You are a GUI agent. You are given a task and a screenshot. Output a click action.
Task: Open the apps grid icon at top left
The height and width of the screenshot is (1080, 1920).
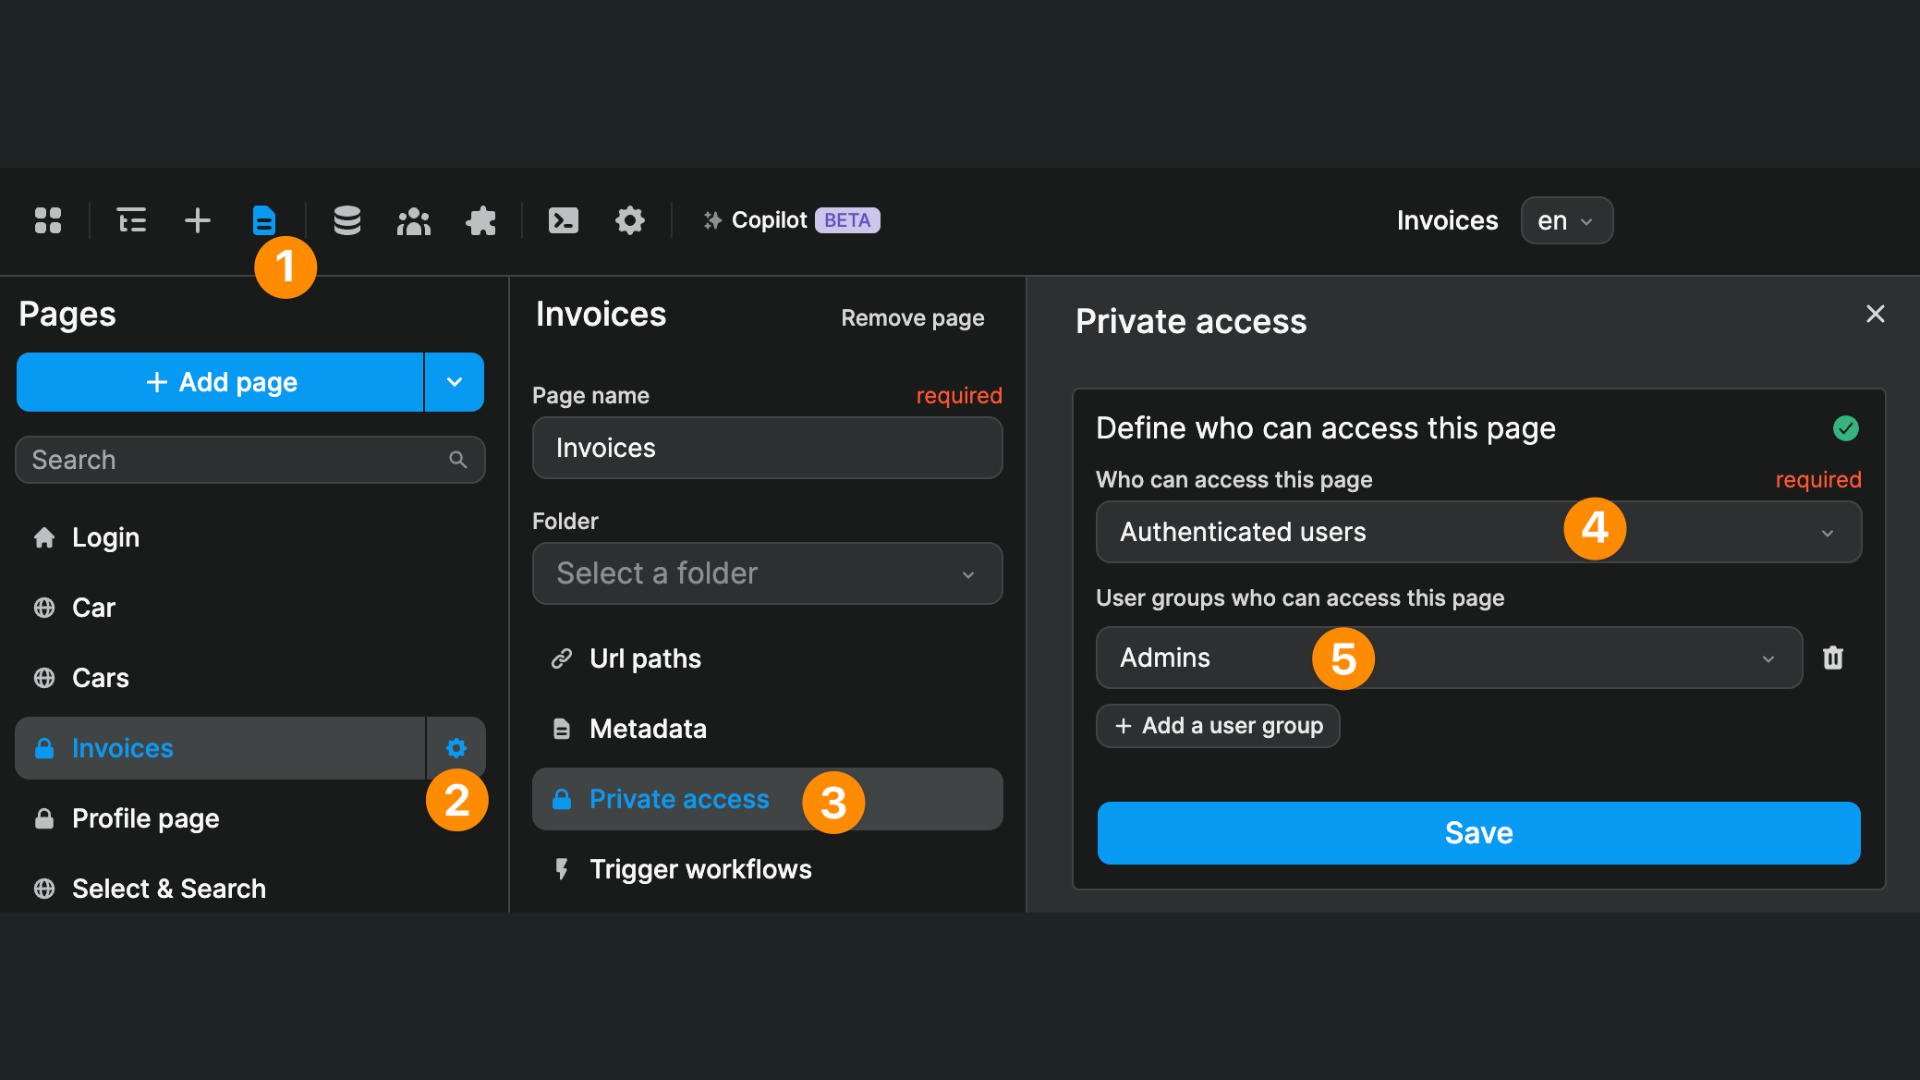(x=47, y=220)
